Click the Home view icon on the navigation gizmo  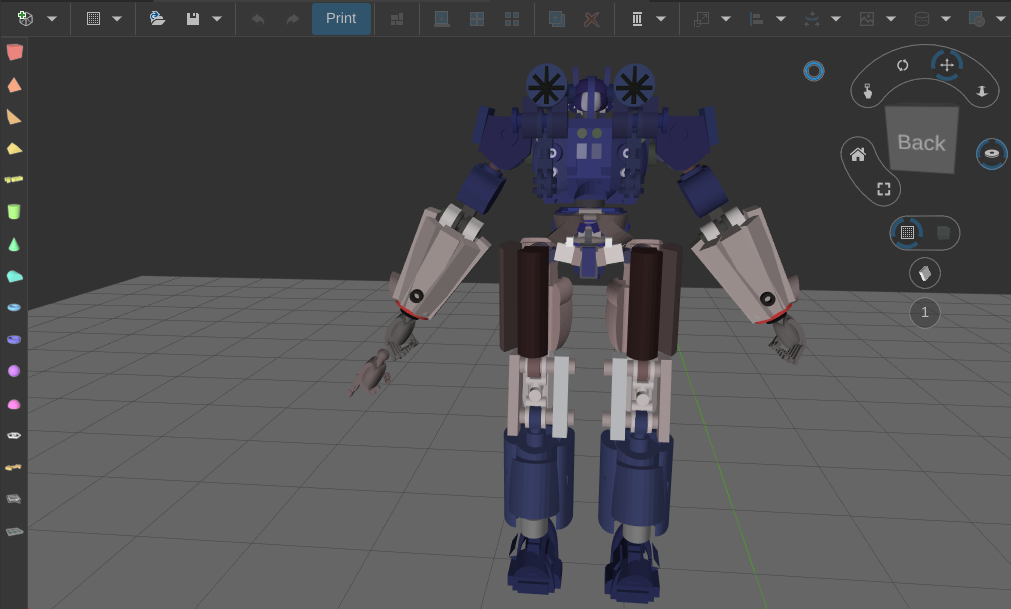coord(857,154)
